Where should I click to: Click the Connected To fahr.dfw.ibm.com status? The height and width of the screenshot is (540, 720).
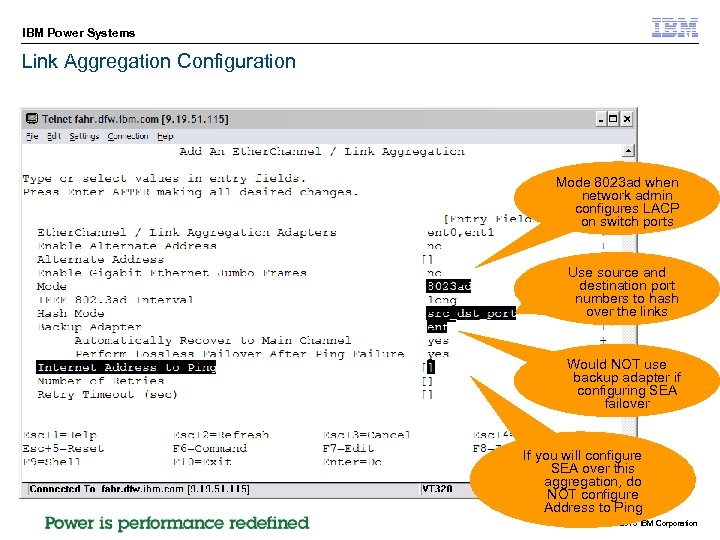pos(139,489)
